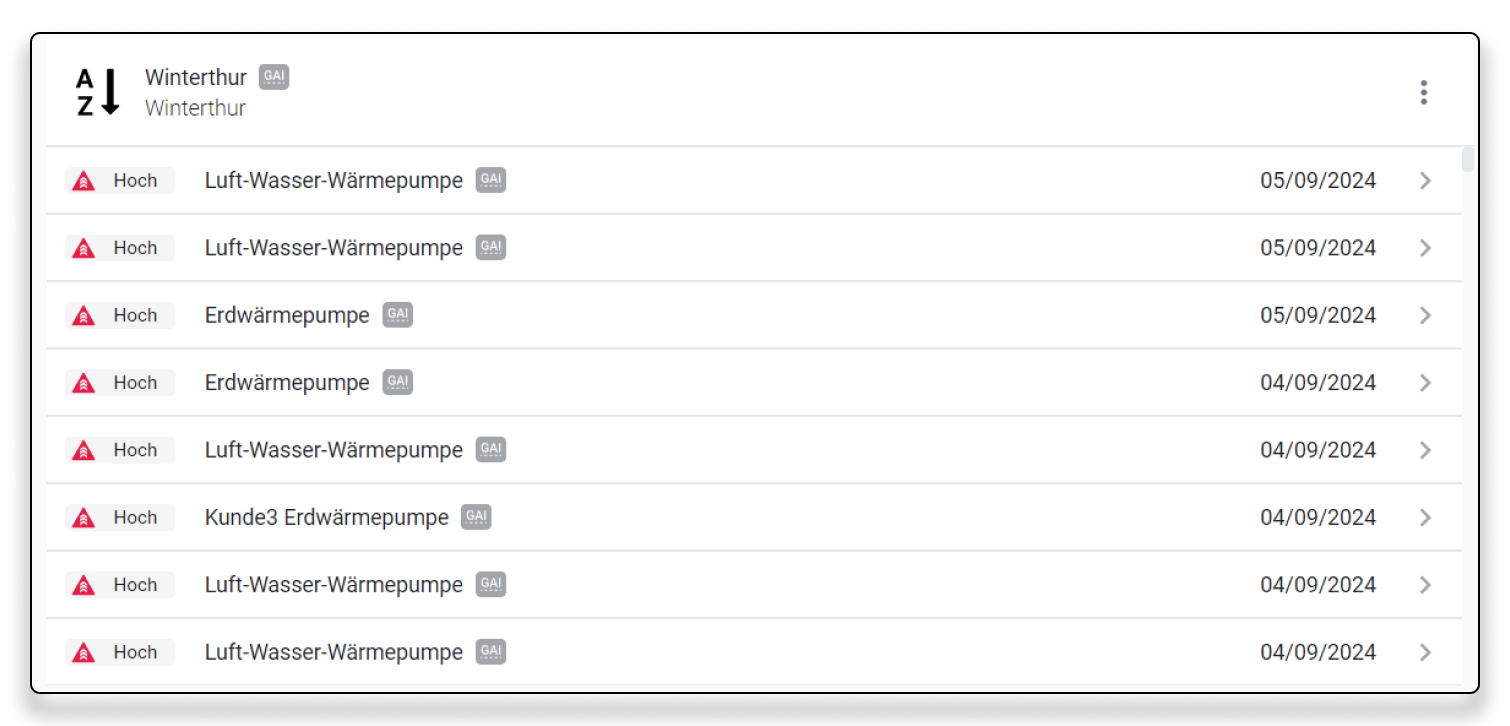Expand the last visible row's chevron
Viewport: 1510px width, 726px height.
(1425, 652)
